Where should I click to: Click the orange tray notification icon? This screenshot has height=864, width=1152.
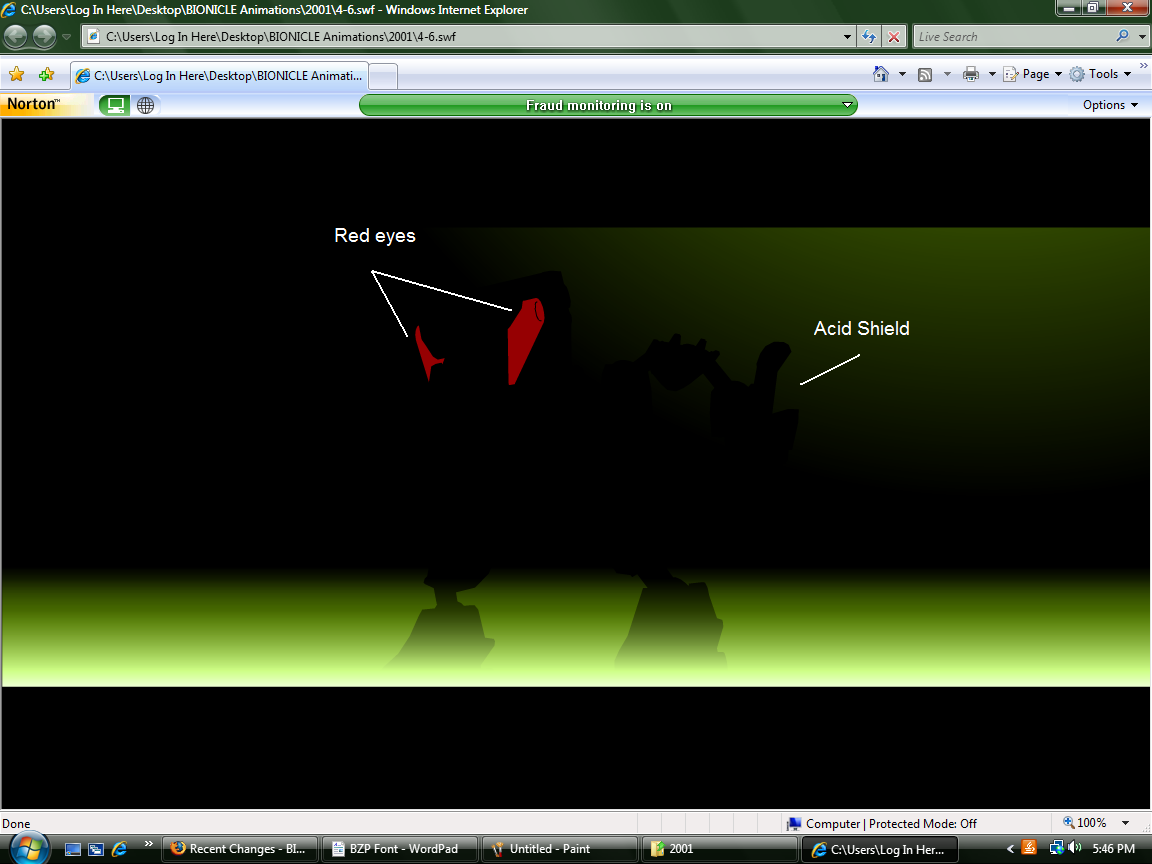(1029, 848)
